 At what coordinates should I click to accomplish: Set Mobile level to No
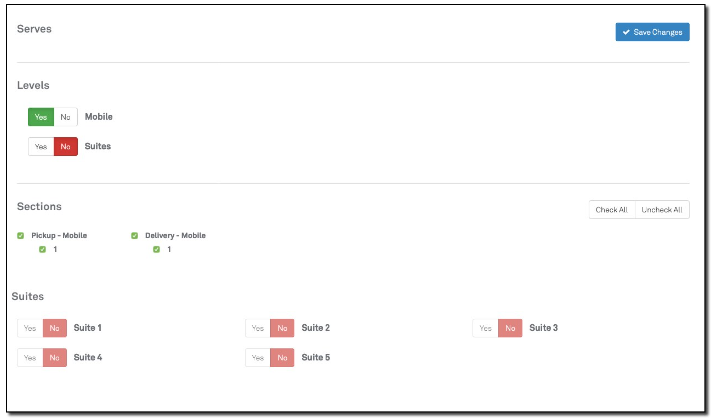coord(65,117)
